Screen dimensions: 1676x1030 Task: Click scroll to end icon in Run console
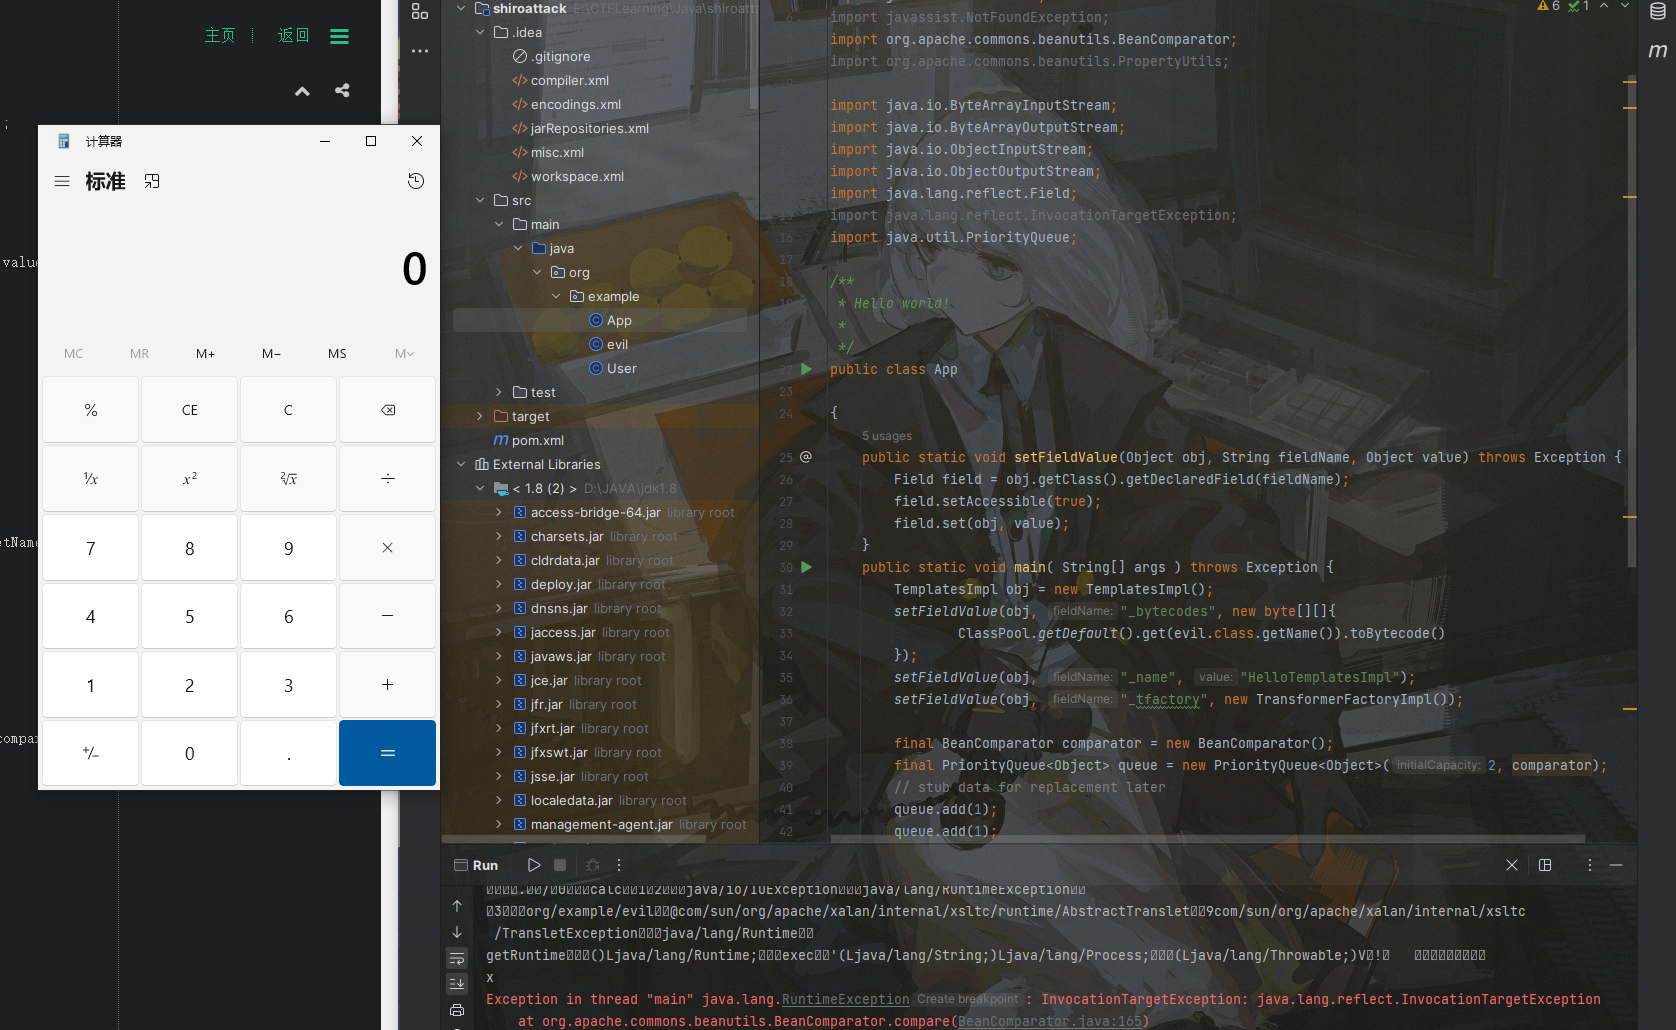(x=457, y=984)
